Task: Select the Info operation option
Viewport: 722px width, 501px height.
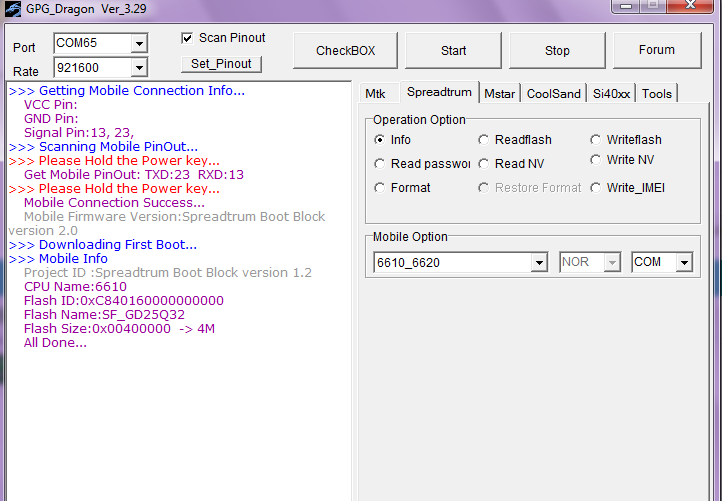Action: coord(379,140)
